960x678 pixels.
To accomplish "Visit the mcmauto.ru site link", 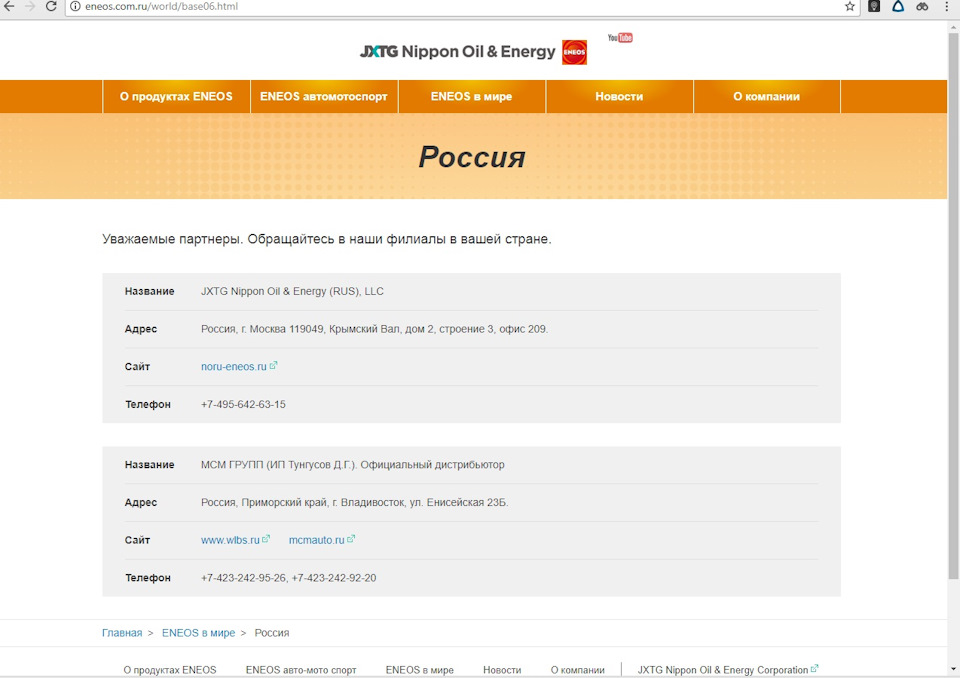I will click(316, 540).
